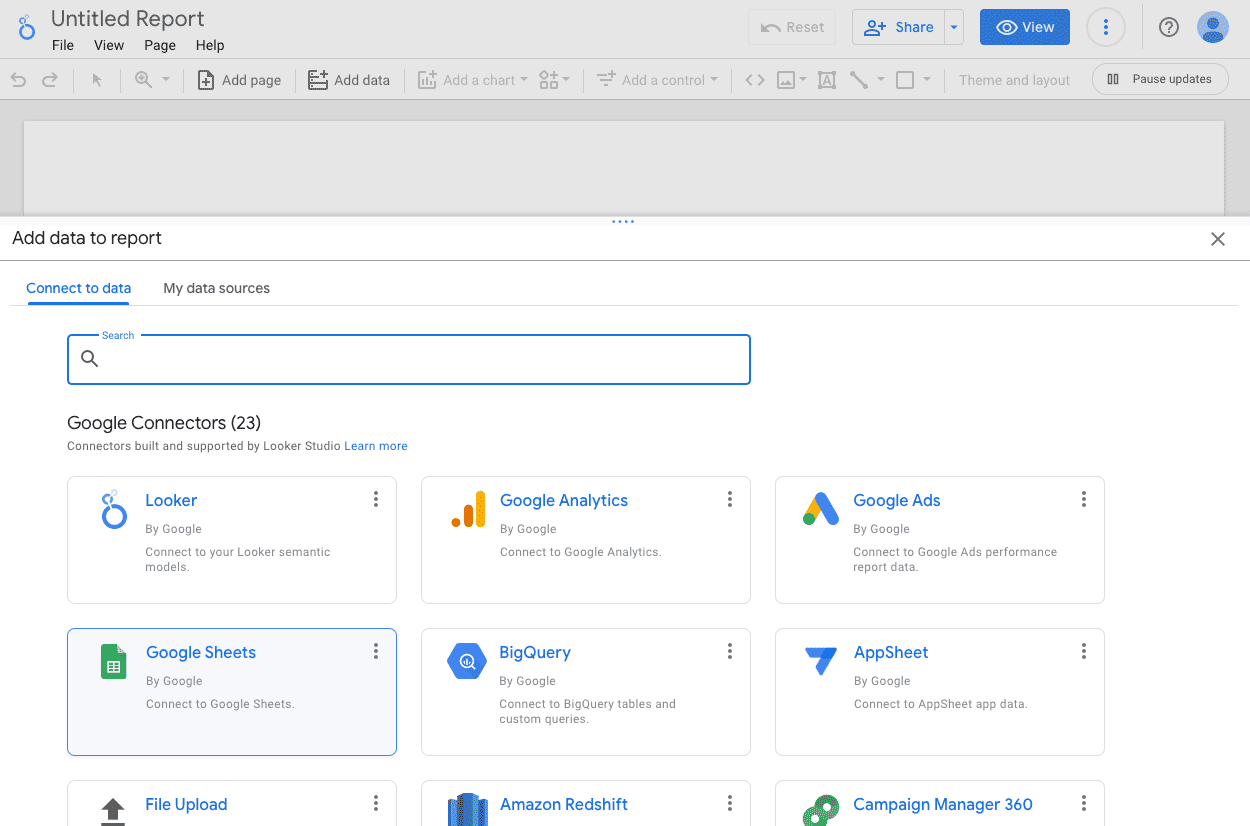
Task: Select the Campaign Manager 360 connector
Action: pyautogui.click(x=940, y=803)
